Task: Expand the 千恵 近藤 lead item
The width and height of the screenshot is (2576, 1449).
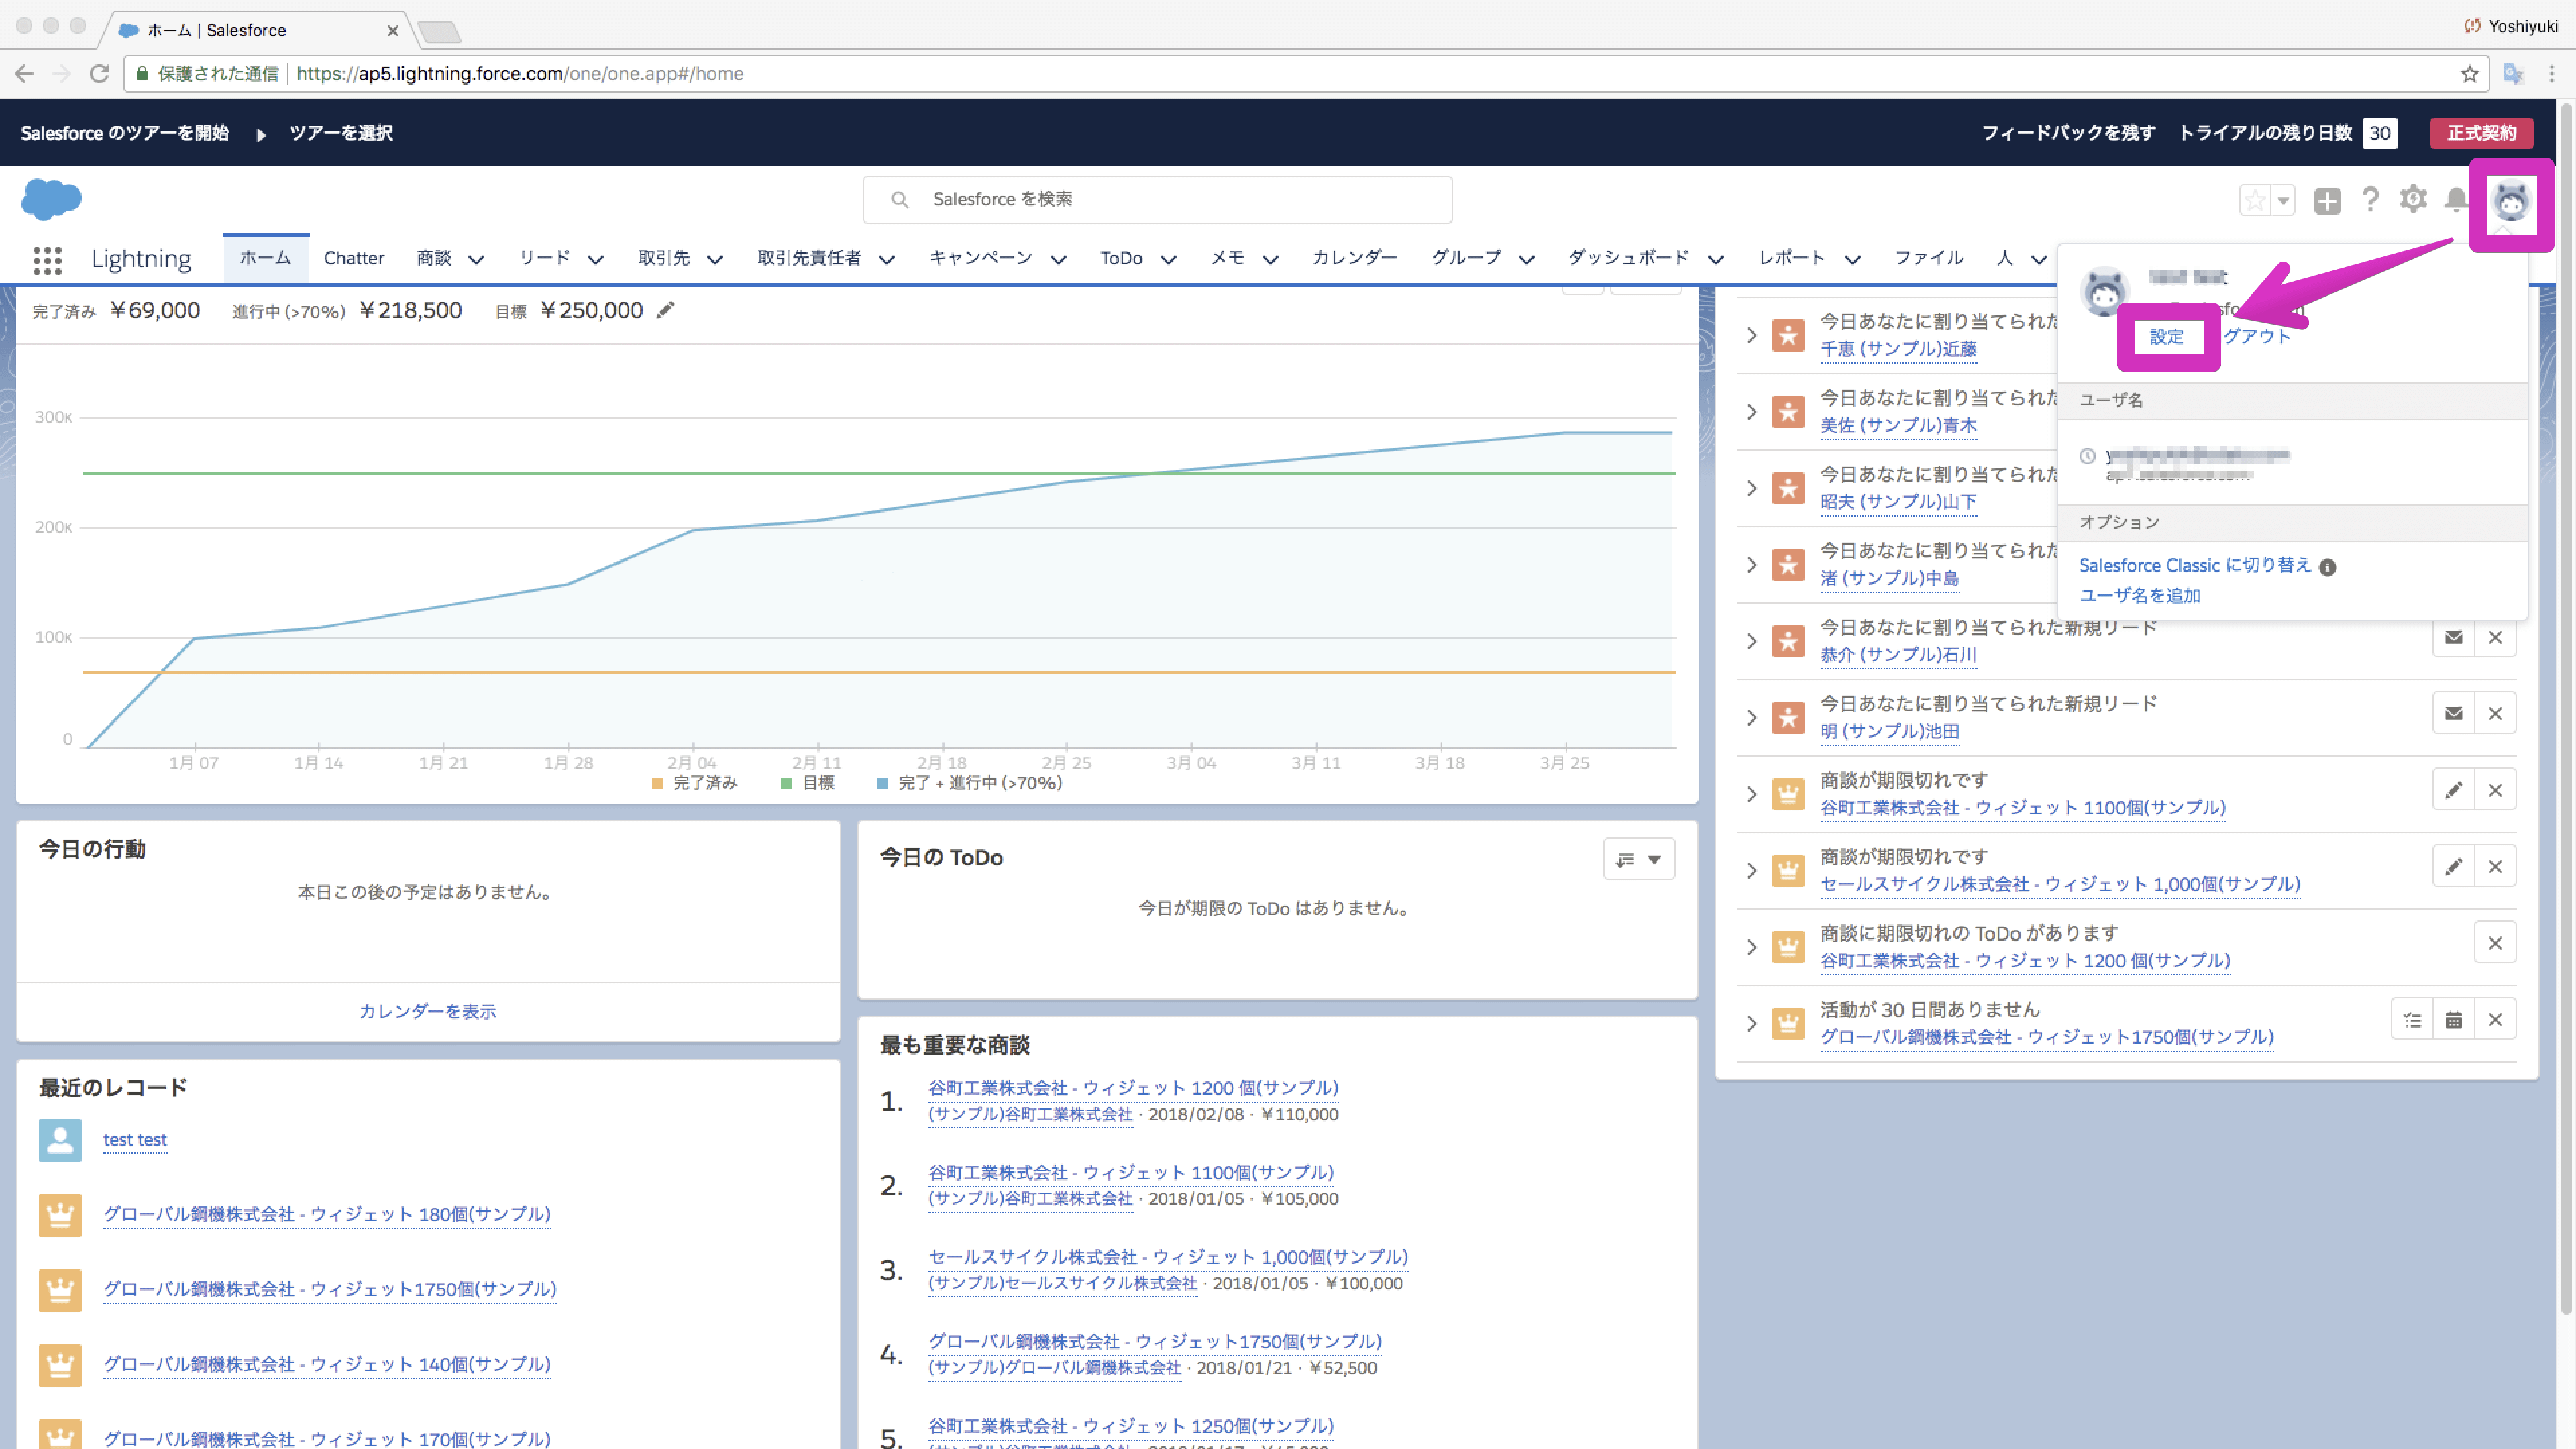Action: point(1751,336)
